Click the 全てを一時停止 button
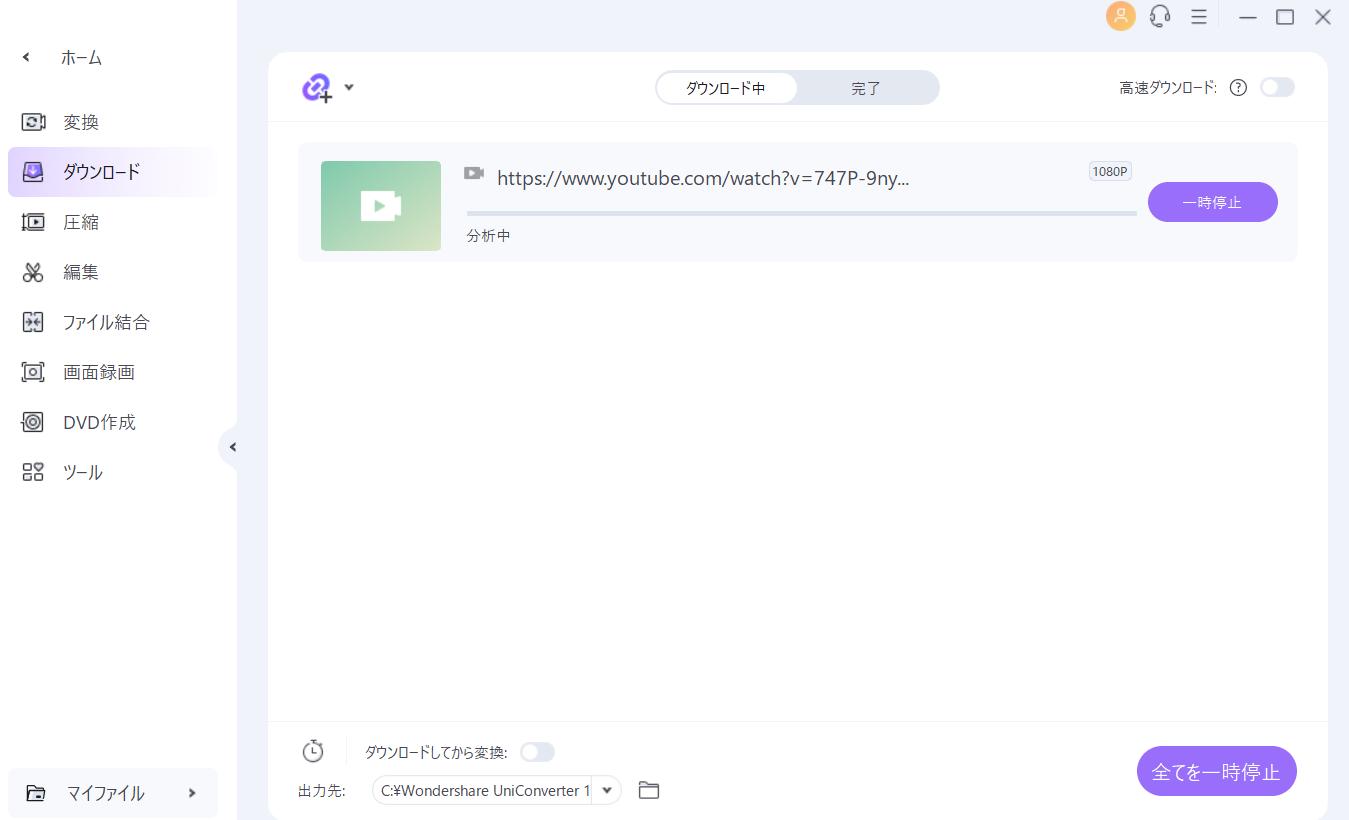 coord(1216,771)
